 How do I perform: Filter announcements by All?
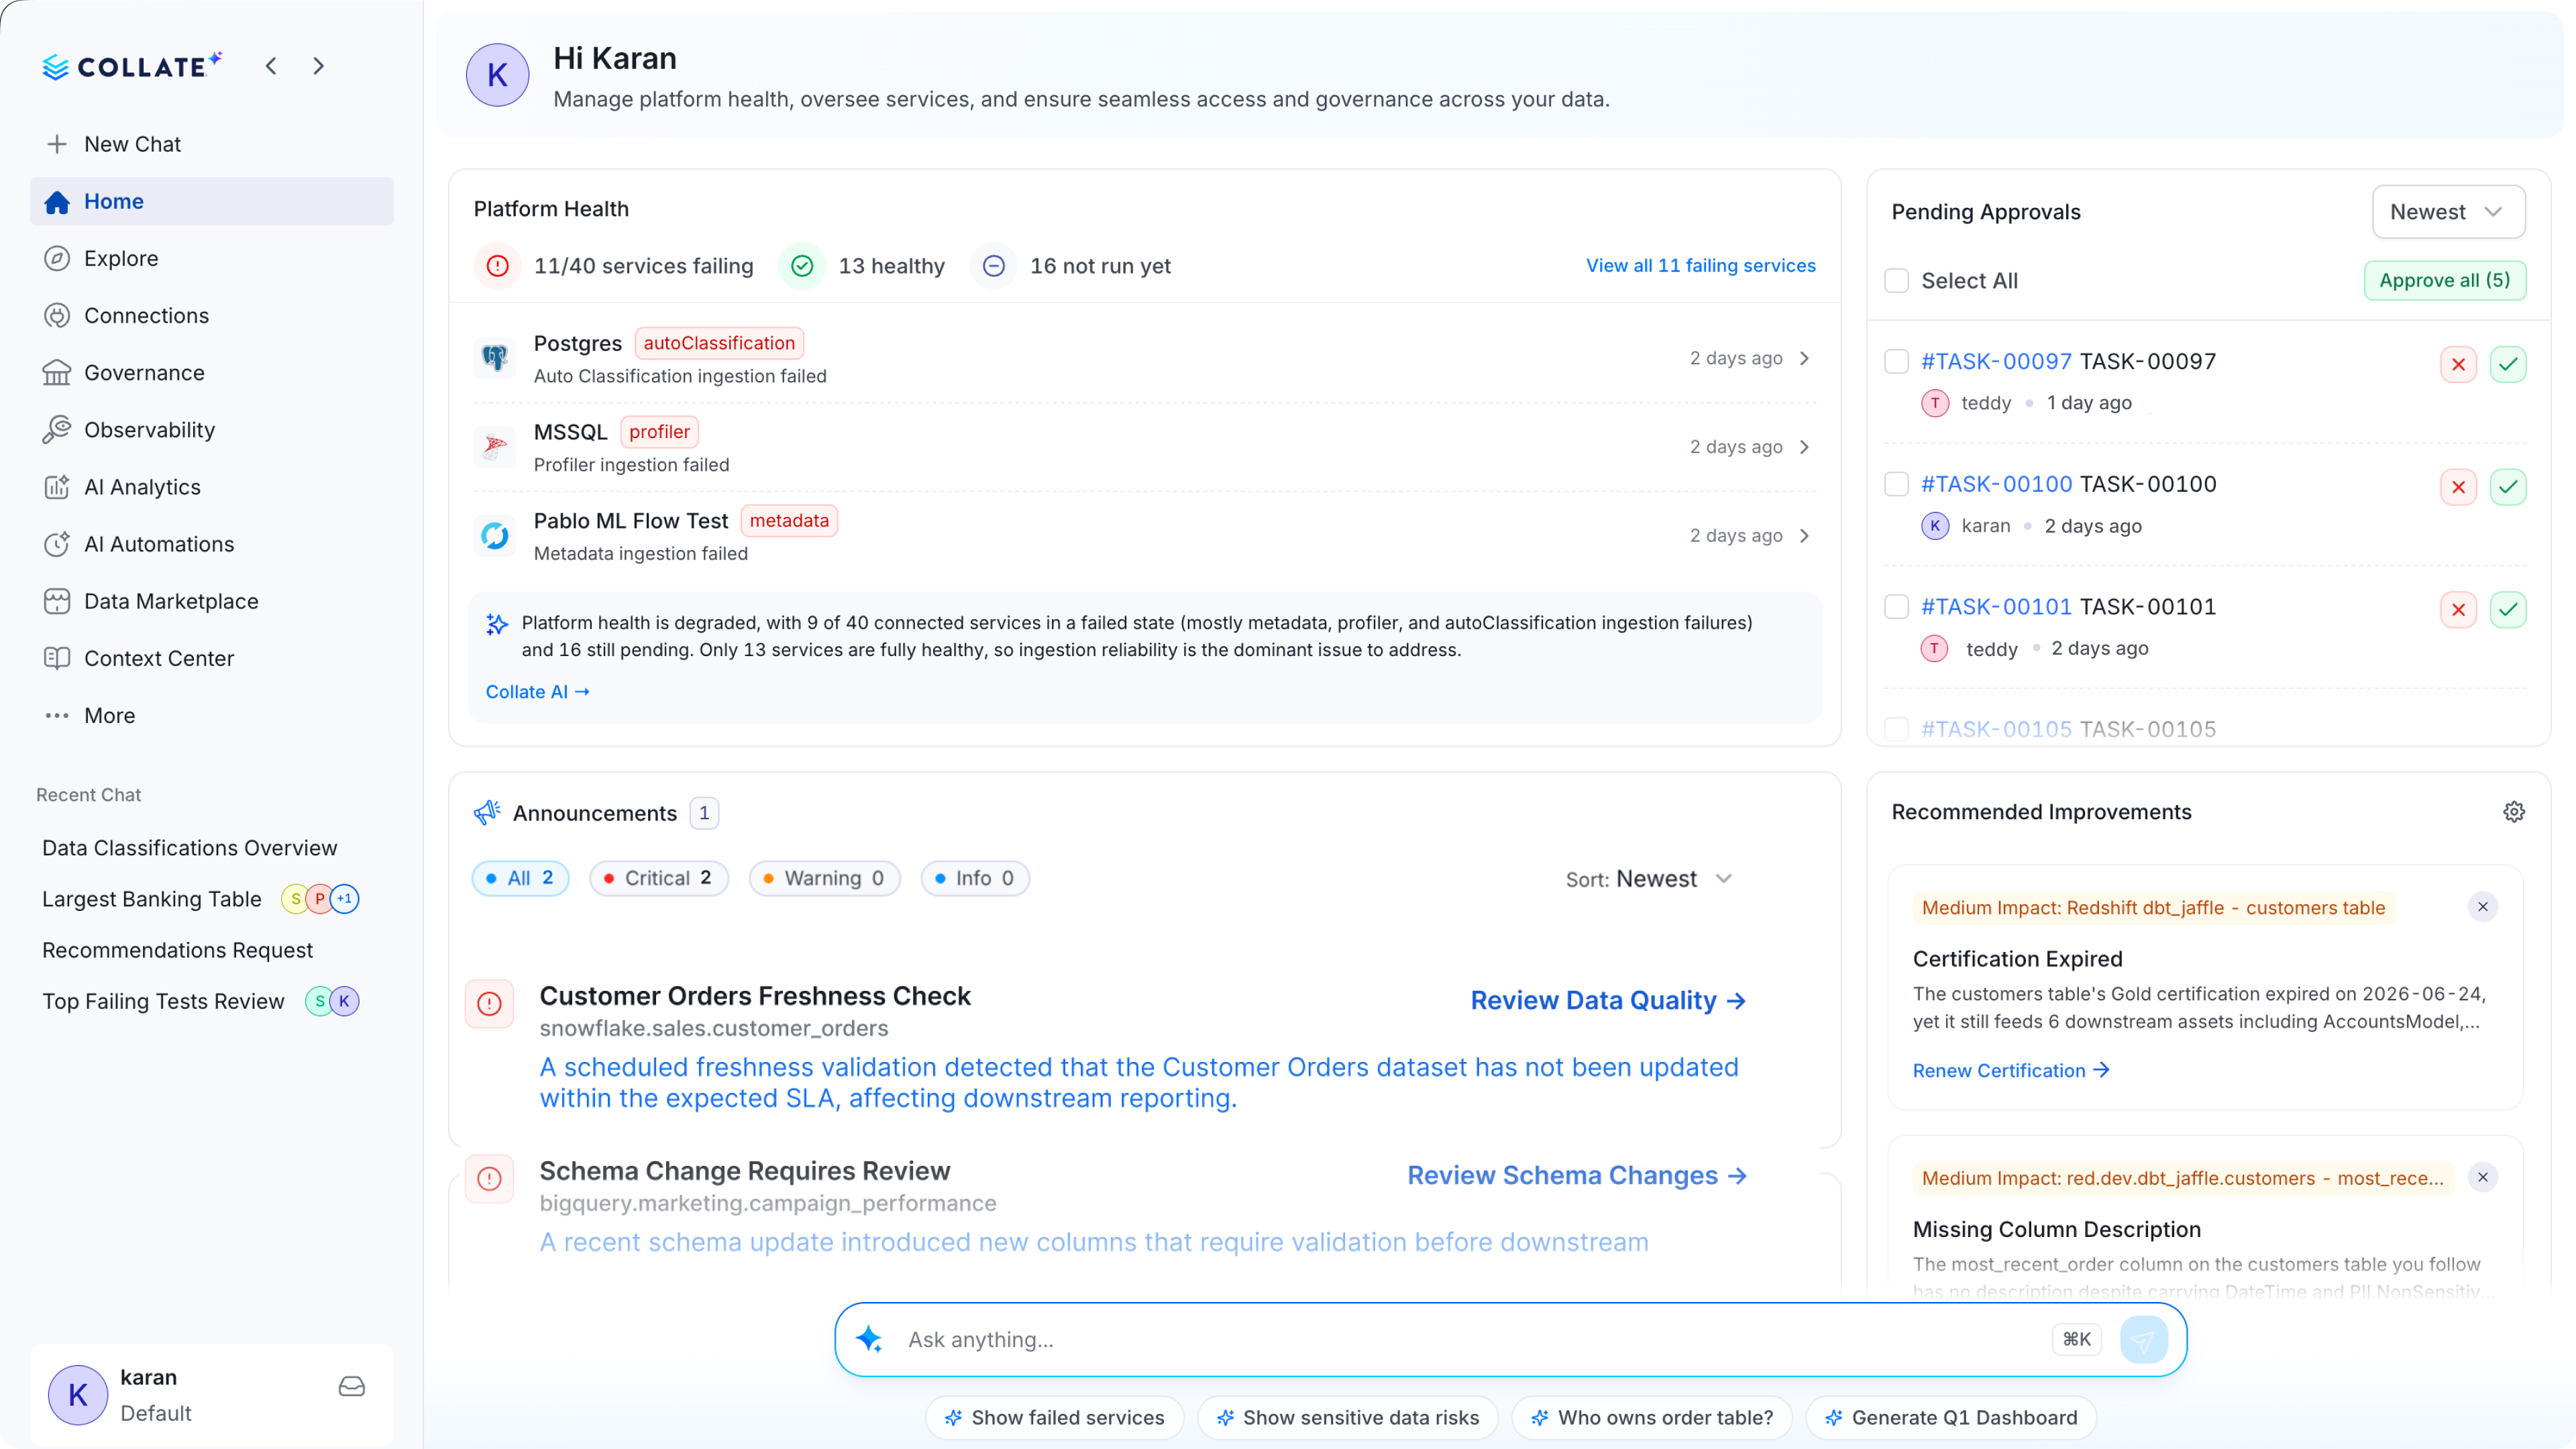click(x=520, y=878)
